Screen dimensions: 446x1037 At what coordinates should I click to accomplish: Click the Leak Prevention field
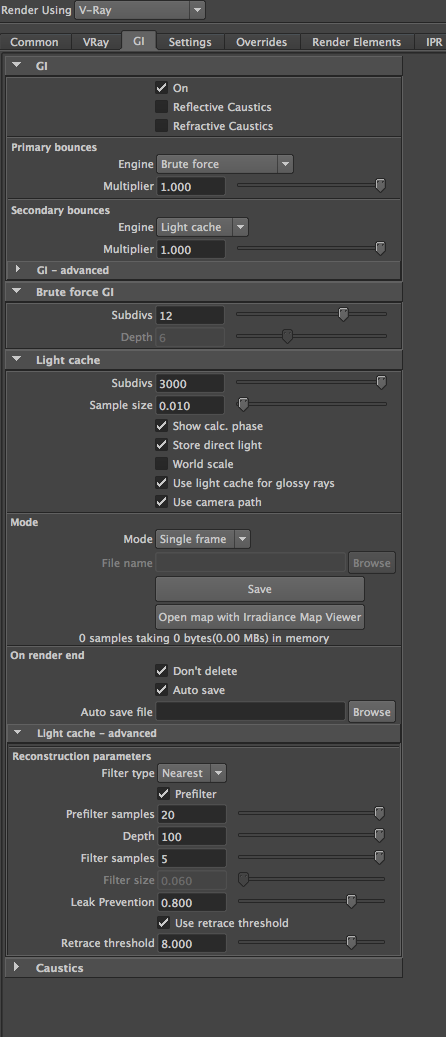pyautogui.click(x=192, y=902)
